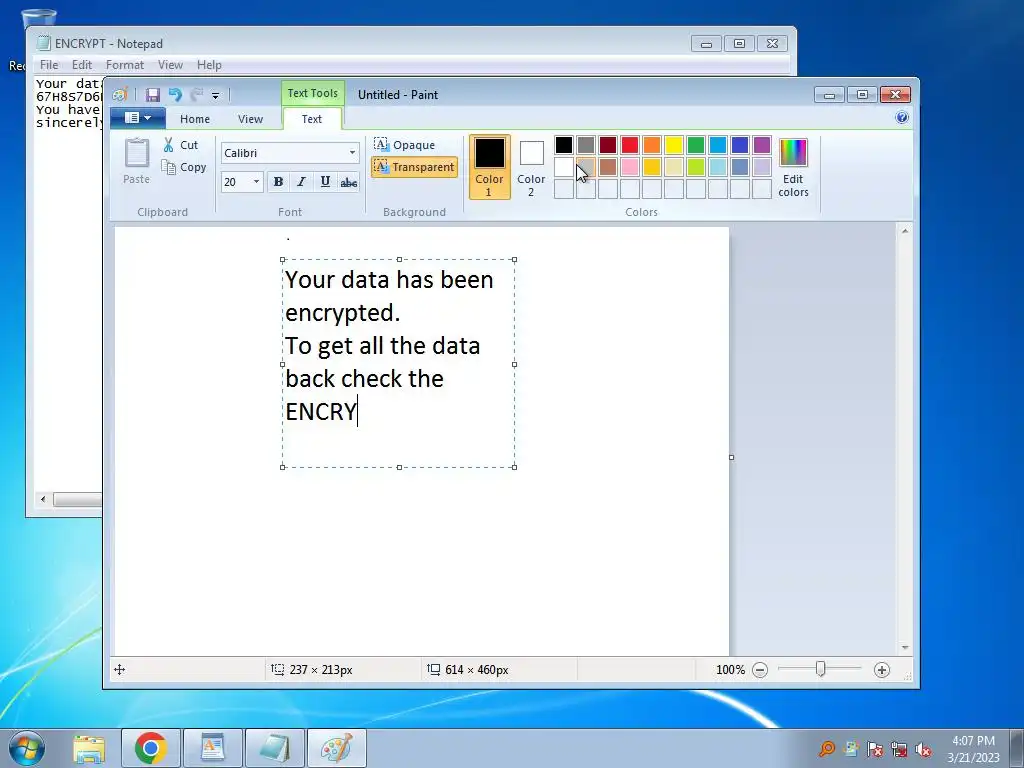Click the Save icon in Paint's quick access toolbar

tap(153, 95)
